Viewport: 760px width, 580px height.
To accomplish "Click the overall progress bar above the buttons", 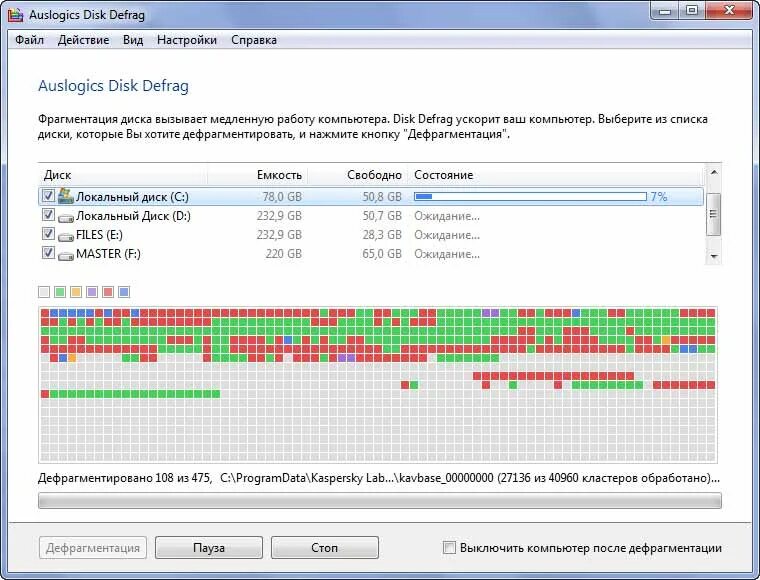I will click(x=380, y=501).
